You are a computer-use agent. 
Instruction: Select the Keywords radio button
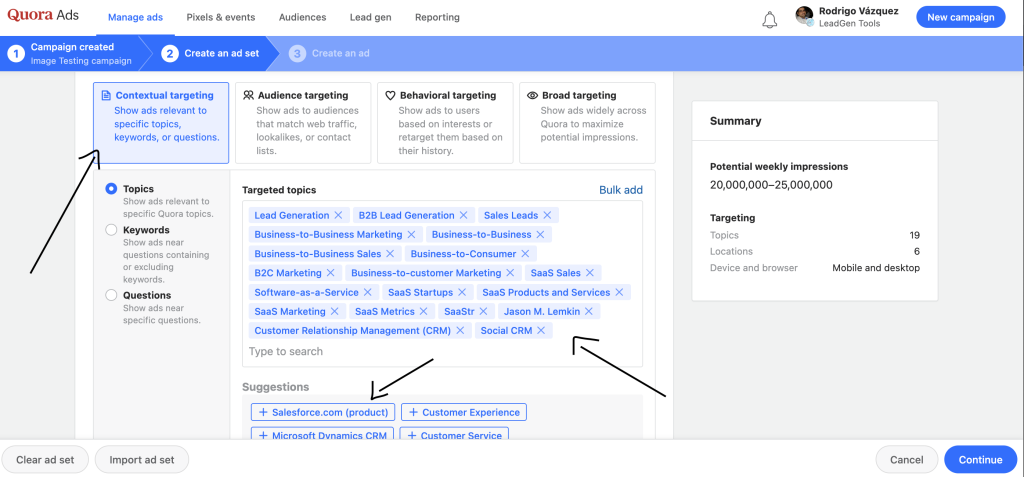pyautogui.click(x=111, y=230)
